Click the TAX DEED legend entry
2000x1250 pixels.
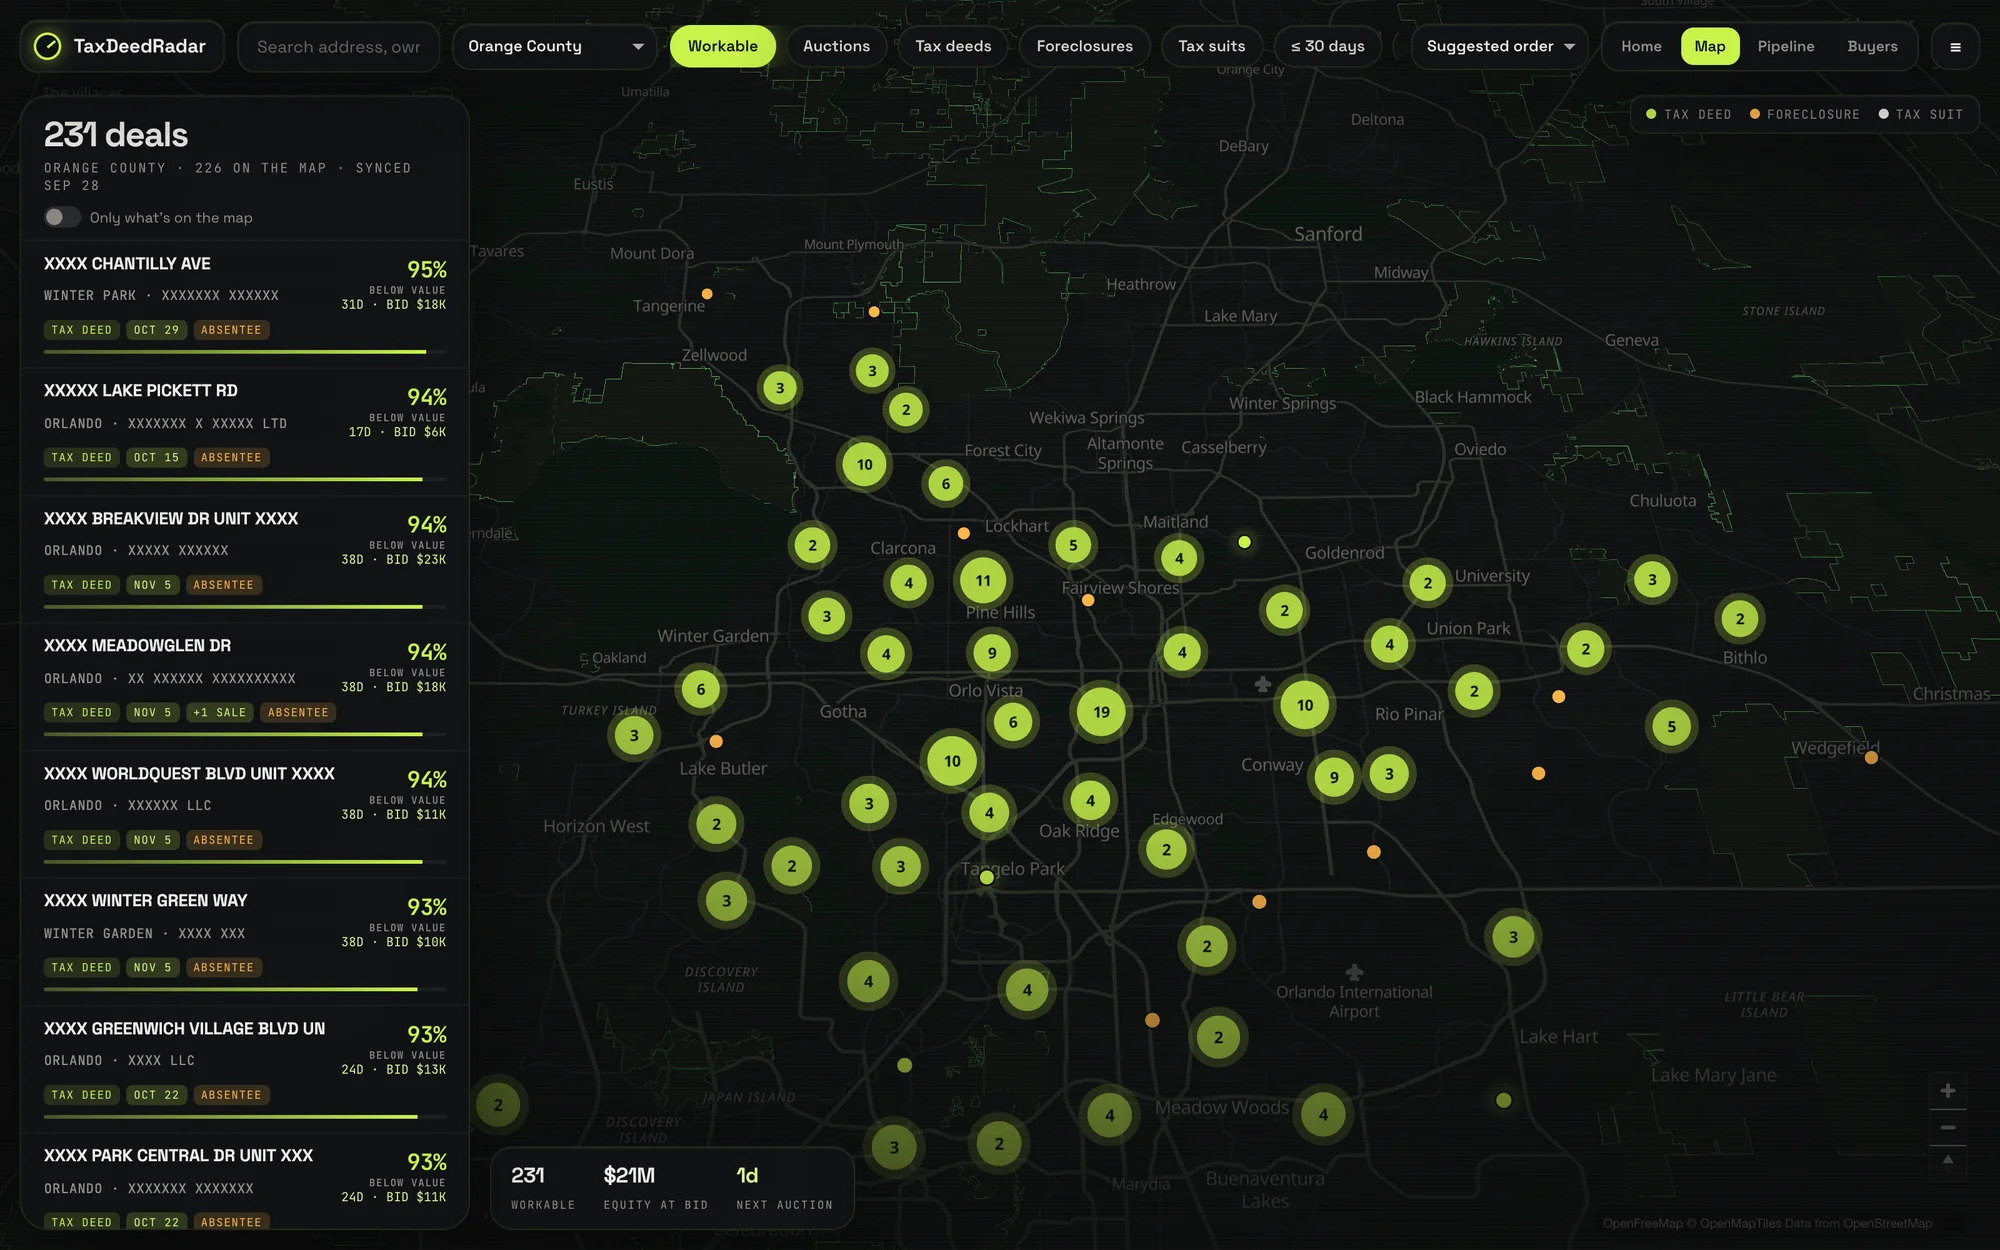1688,114
